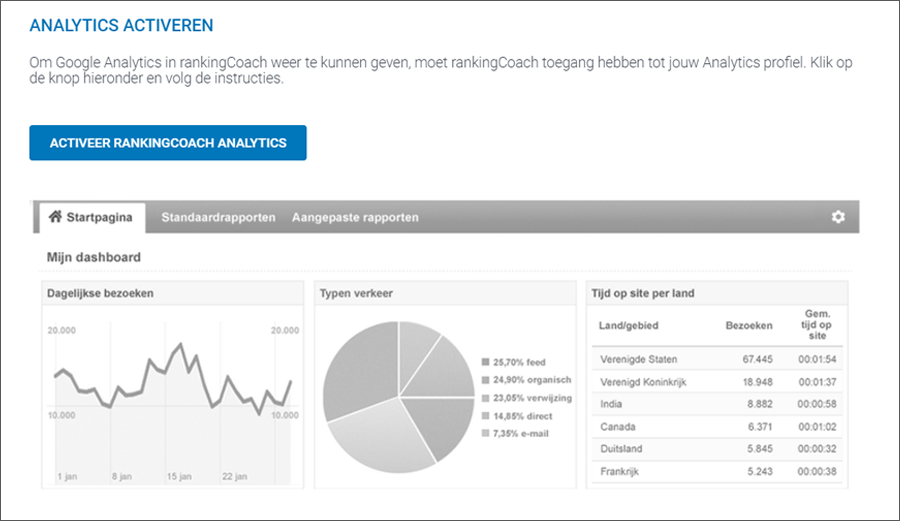The width and height of the screenshot is (900, 521).
Task: Select the Verenigde Staten row
Action: (717, 359)
